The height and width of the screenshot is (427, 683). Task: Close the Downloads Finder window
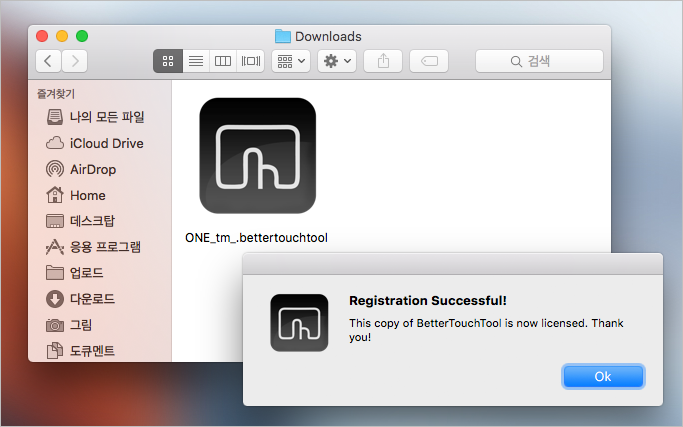pyautogui.click(x=42, y=36)
